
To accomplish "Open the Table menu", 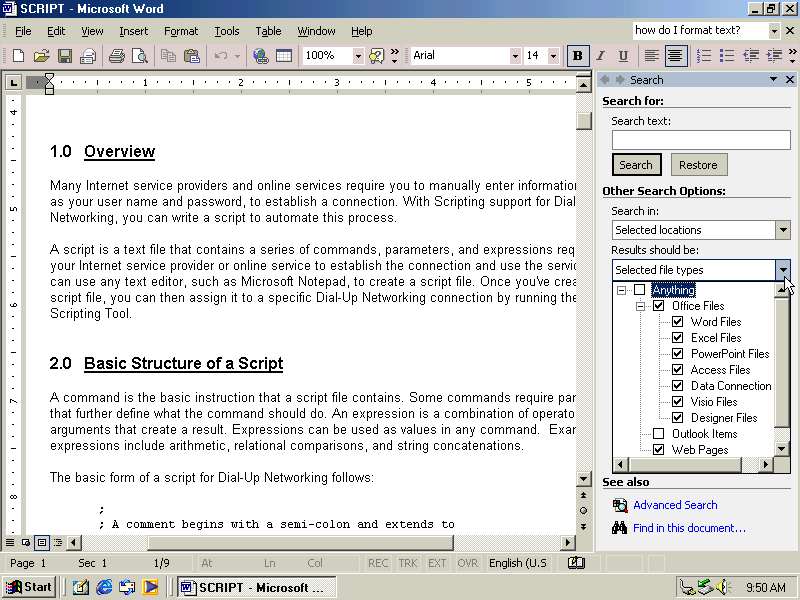I will tap(268, 31).
